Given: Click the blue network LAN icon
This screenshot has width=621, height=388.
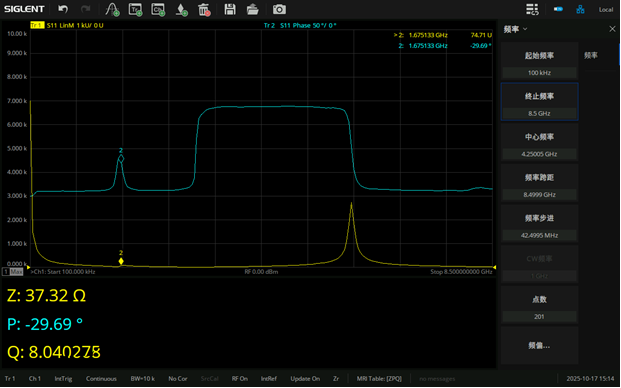Looking at the screenshot, I should (x=580, y=9).
